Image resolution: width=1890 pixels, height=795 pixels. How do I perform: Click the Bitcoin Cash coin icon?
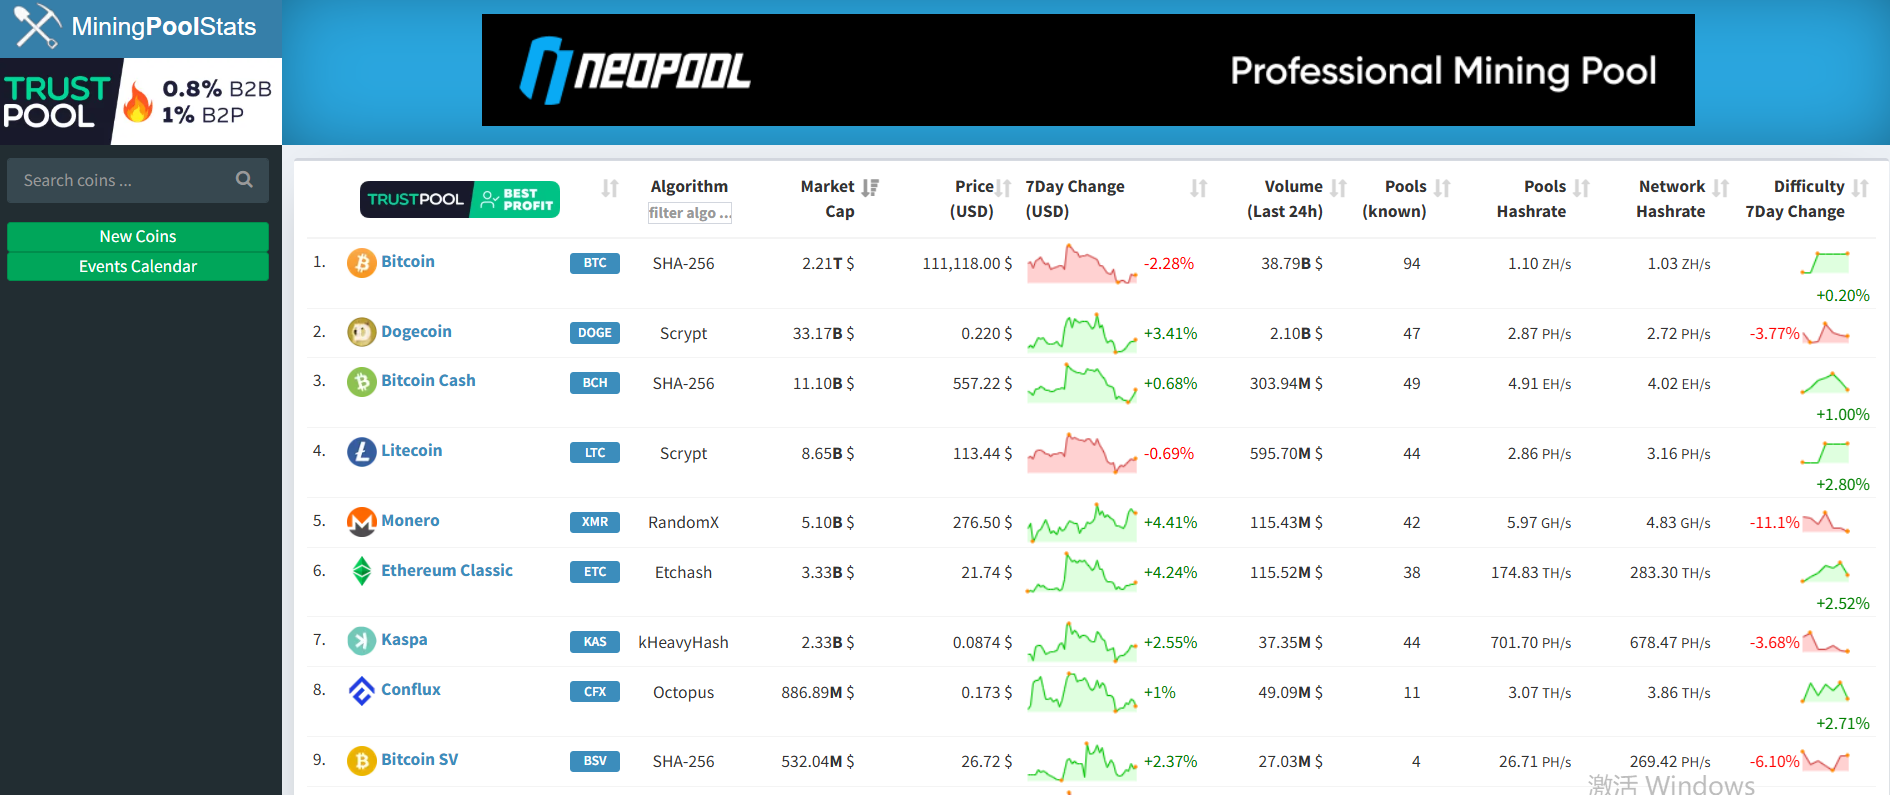coord(361,382)
